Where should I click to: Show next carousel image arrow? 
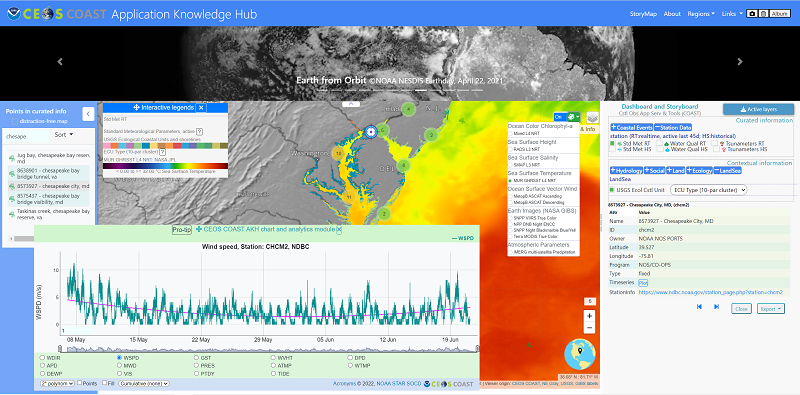pyautogui.click(x=740, y=62)
